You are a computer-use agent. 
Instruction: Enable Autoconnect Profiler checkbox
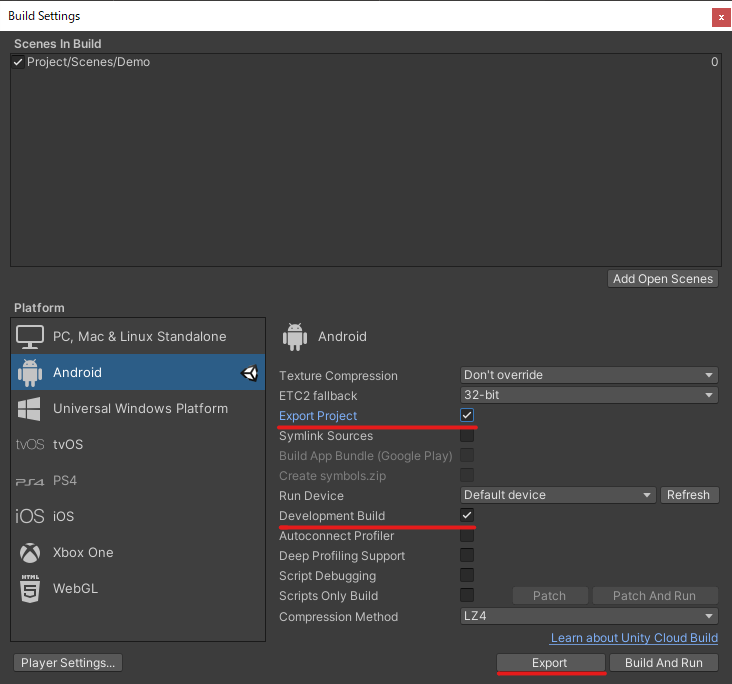click(467, 535)
